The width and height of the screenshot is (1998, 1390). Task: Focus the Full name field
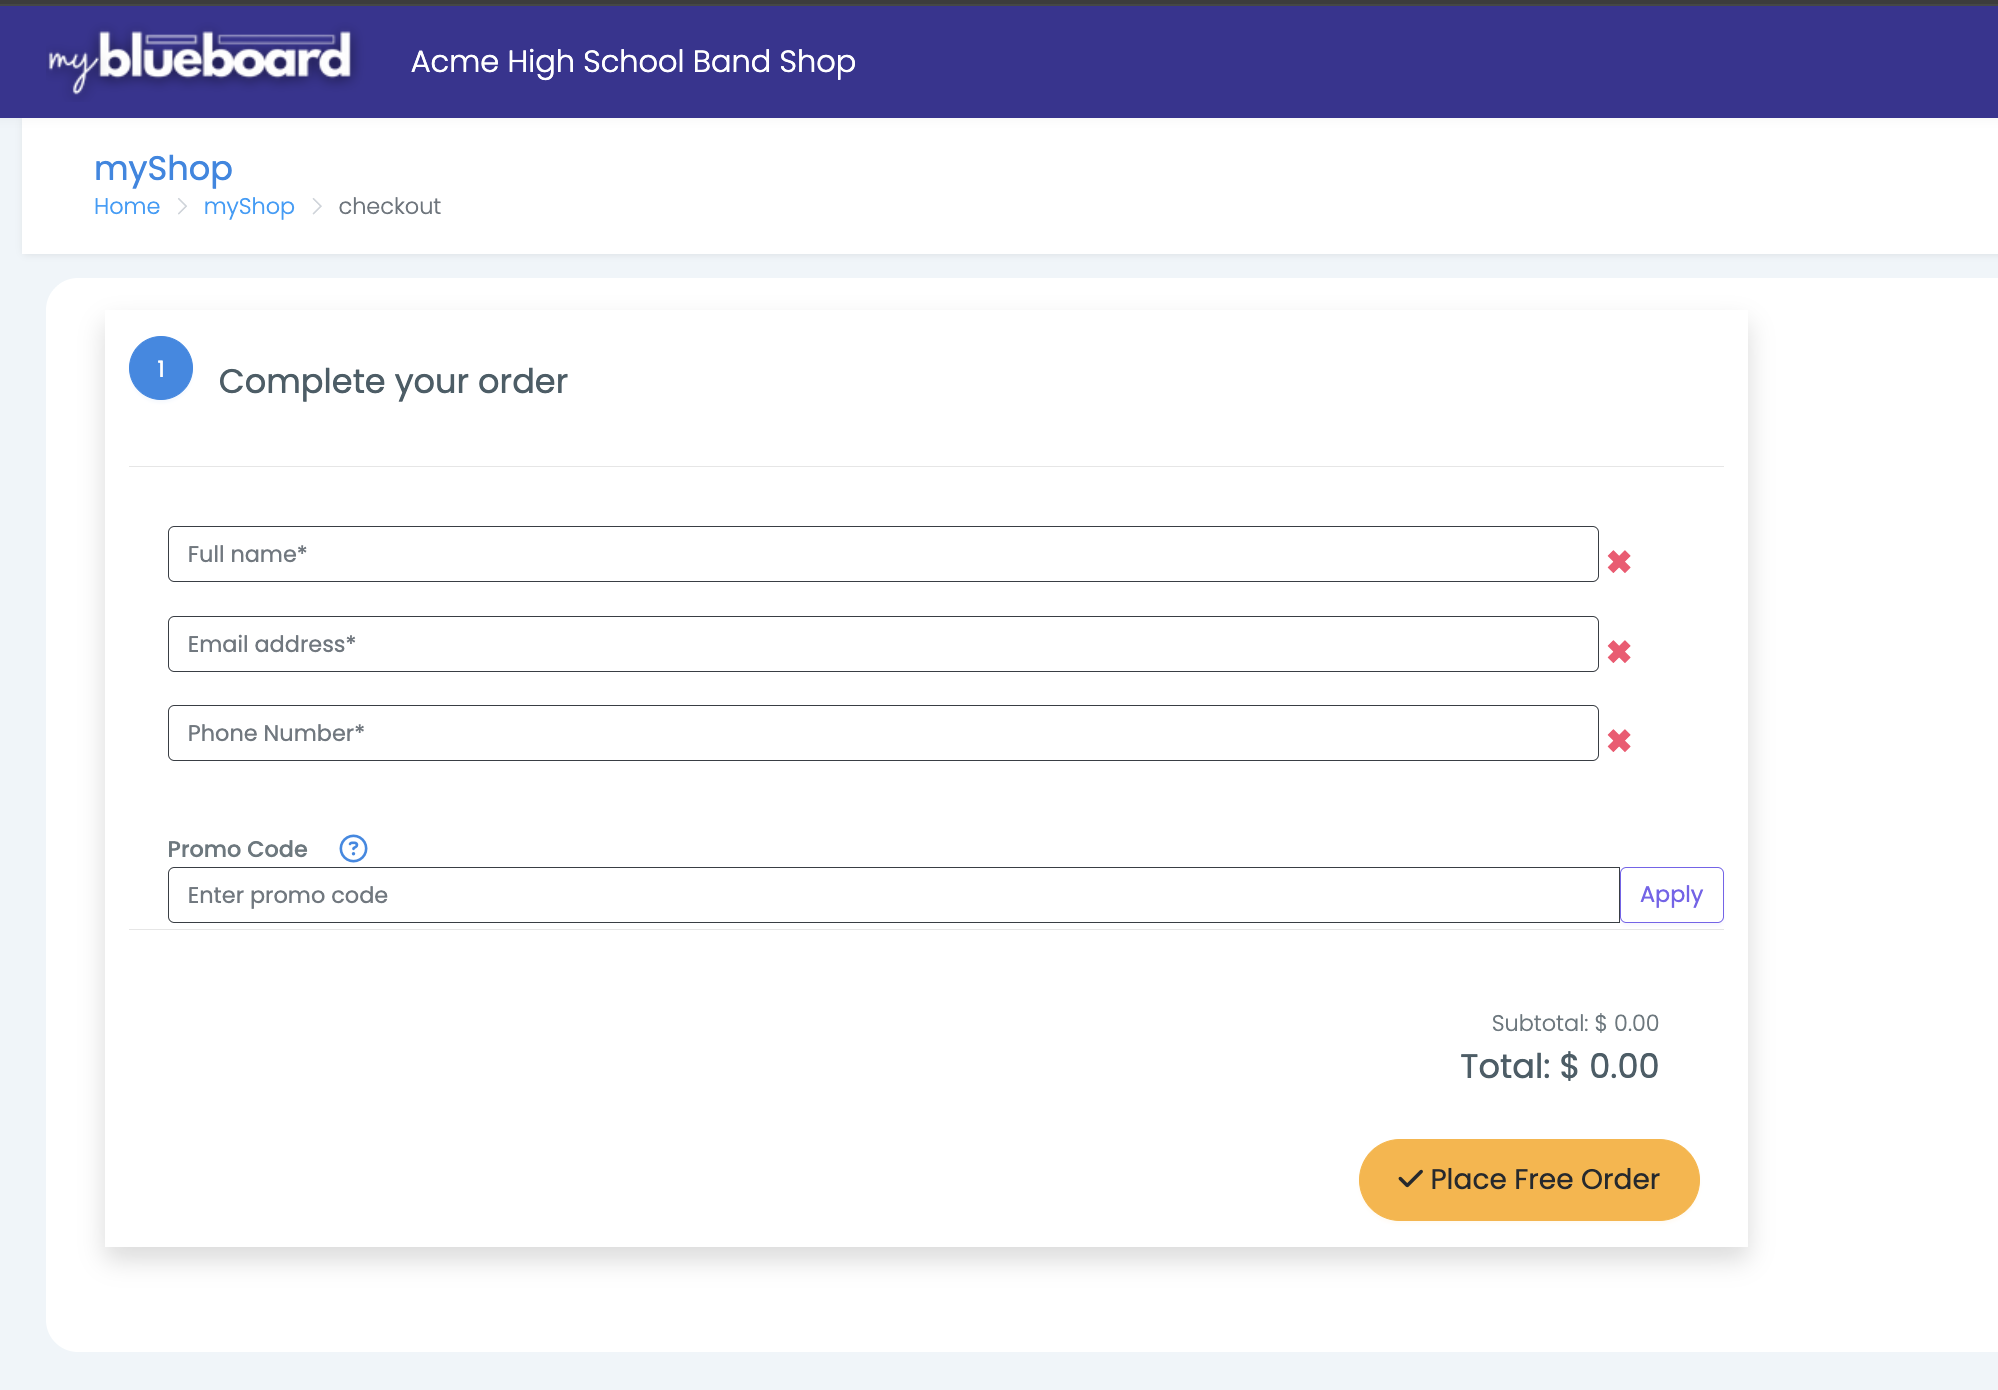(x=883, y=554)
